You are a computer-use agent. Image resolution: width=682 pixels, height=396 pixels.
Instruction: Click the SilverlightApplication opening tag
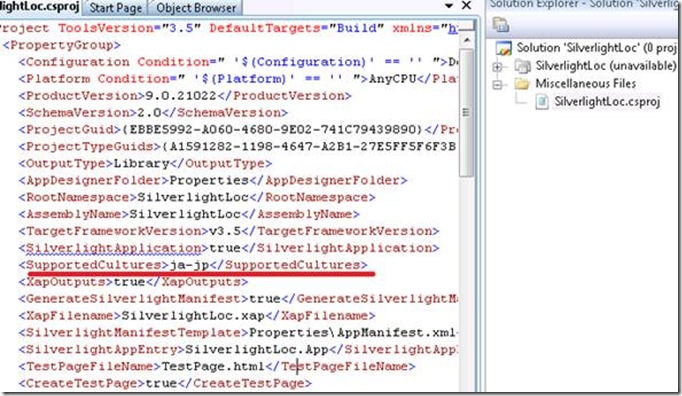tap(114, 248)
